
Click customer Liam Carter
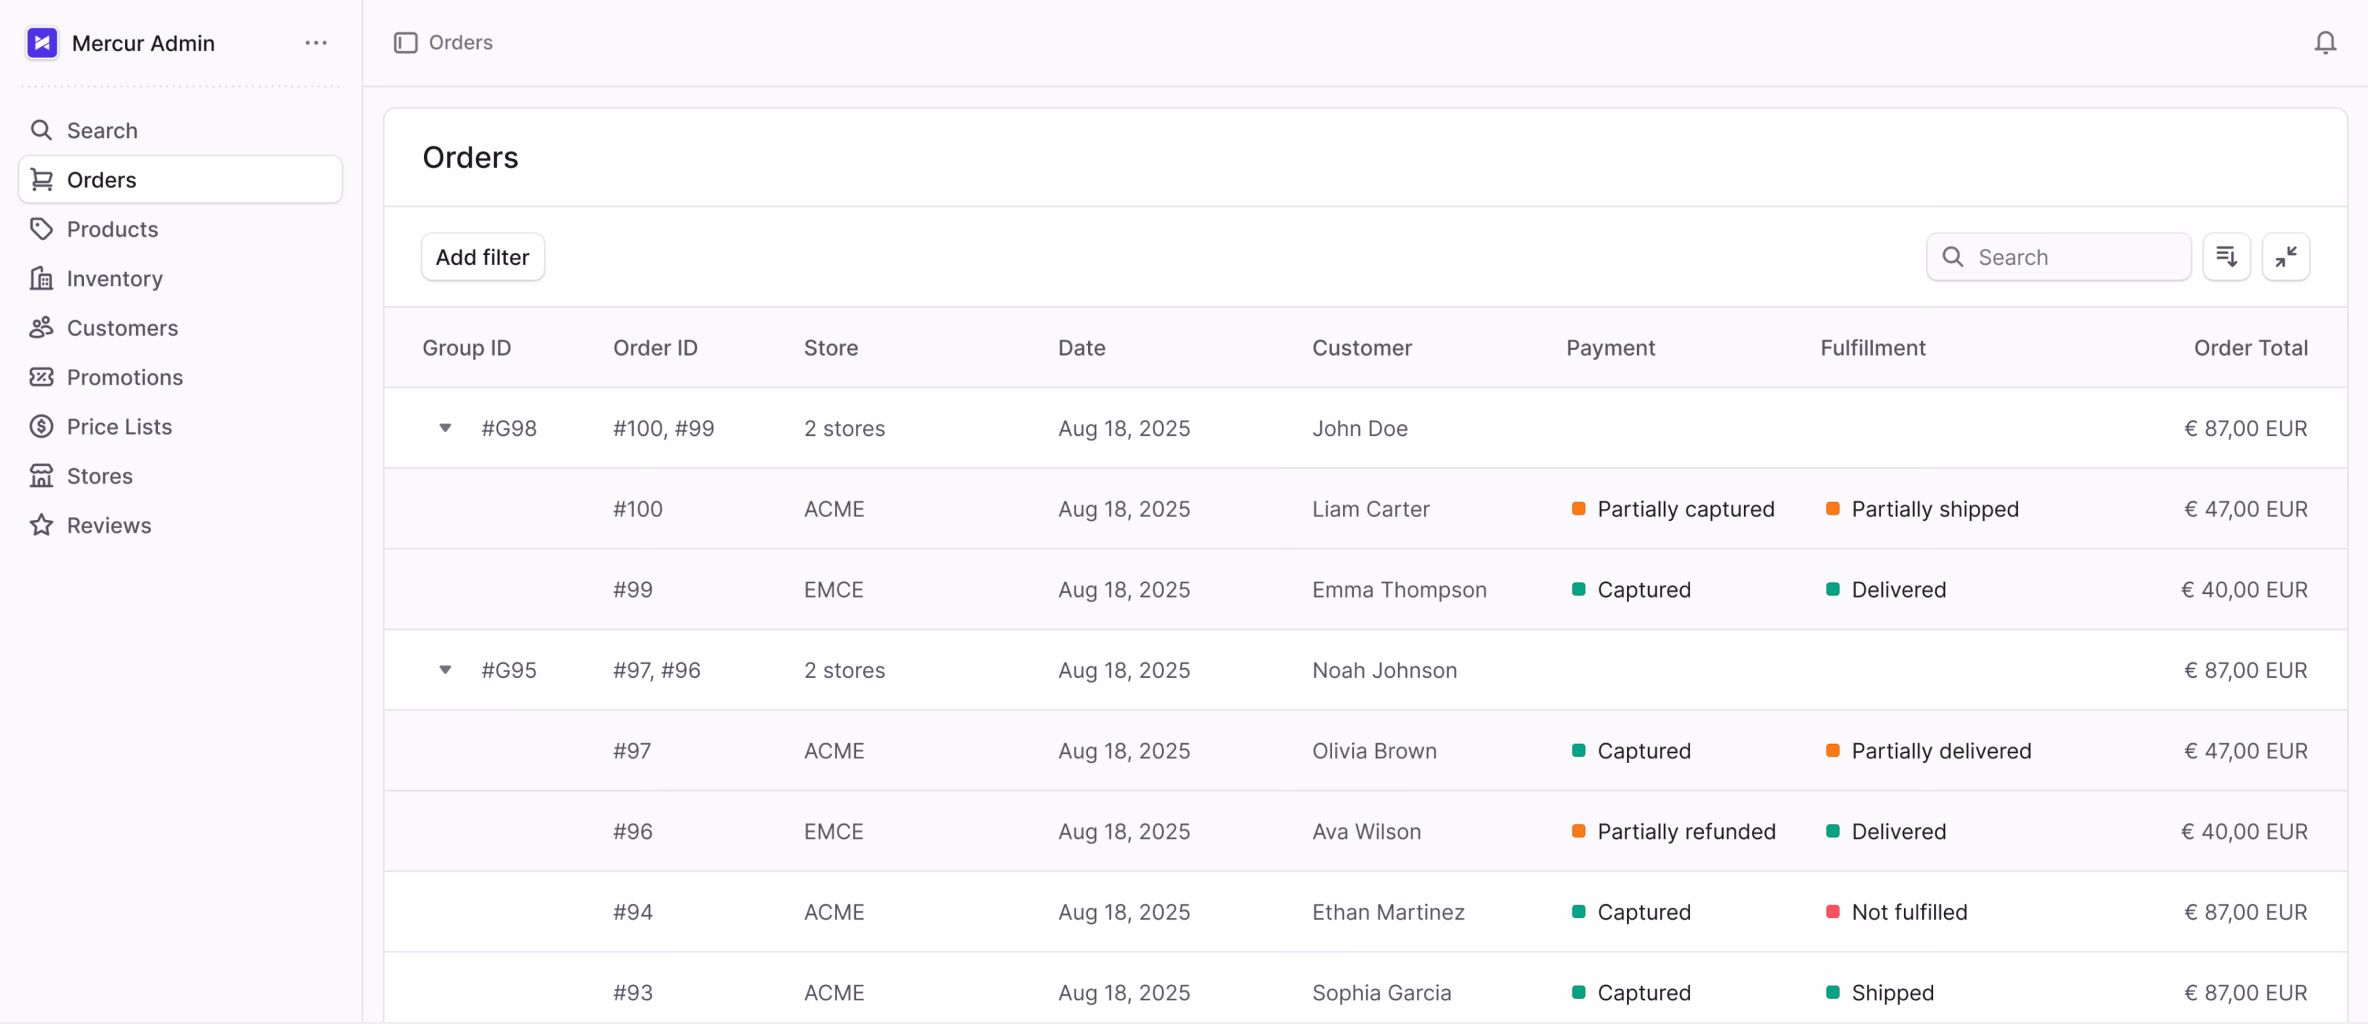click(x=1370, y=509)
